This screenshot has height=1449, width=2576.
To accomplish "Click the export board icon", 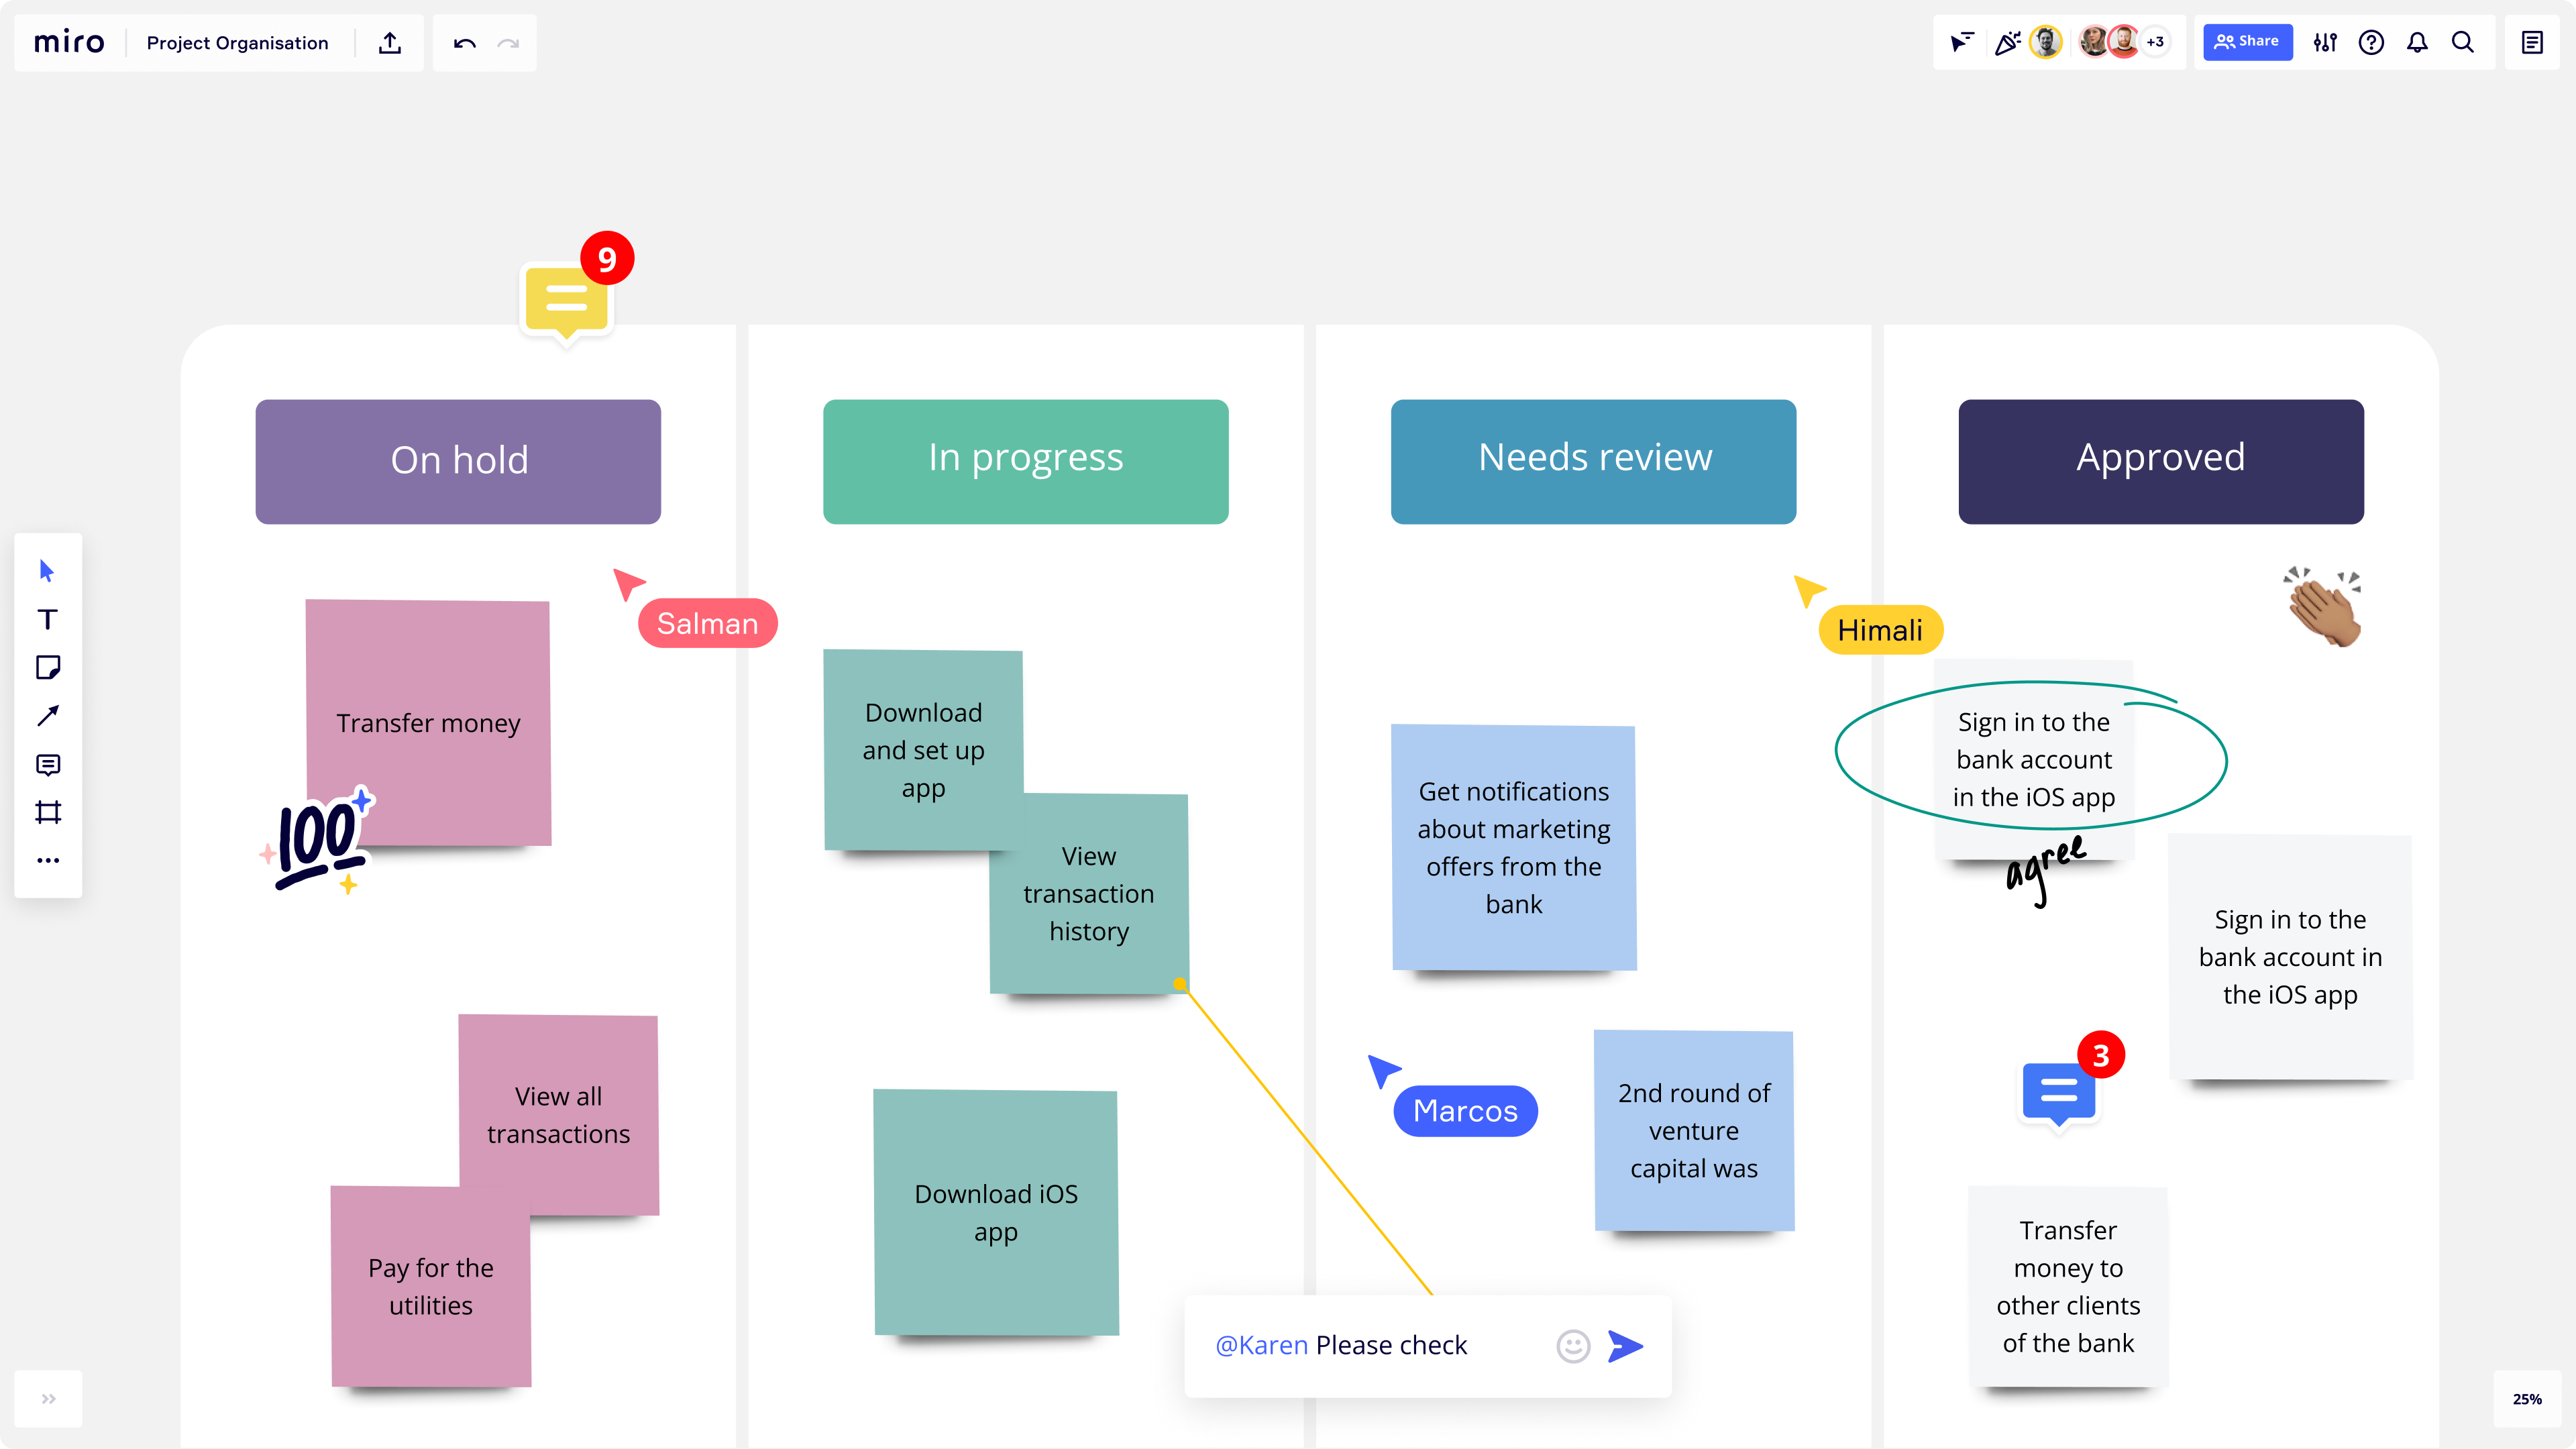I will pos(390,43).
